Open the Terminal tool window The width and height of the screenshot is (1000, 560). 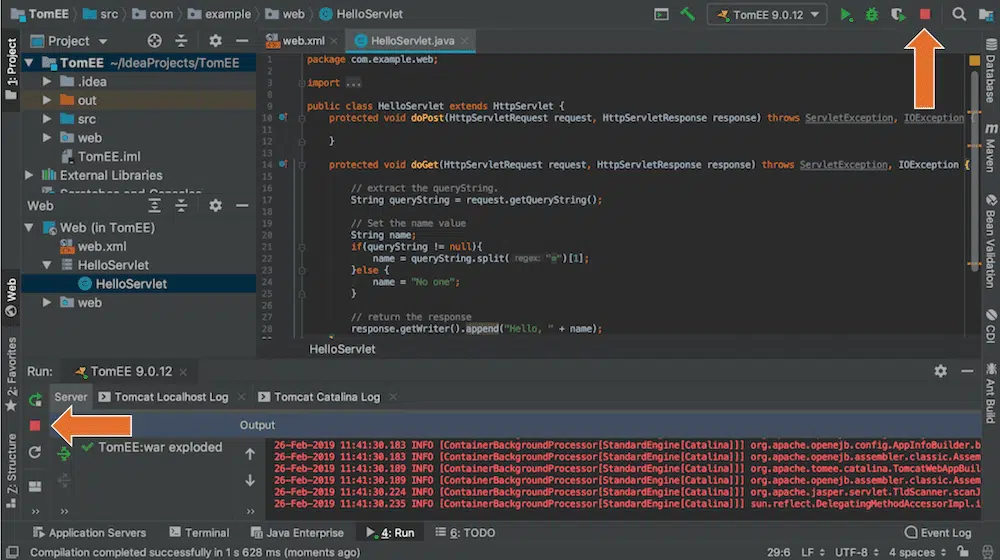coord(198,533)
